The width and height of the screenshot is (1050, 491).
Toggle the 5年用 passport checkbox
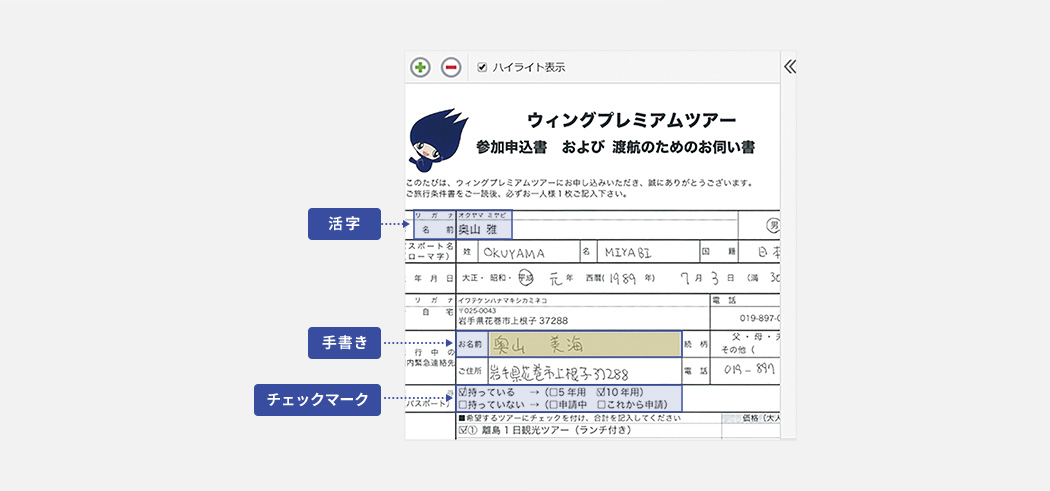pos(554,393)
